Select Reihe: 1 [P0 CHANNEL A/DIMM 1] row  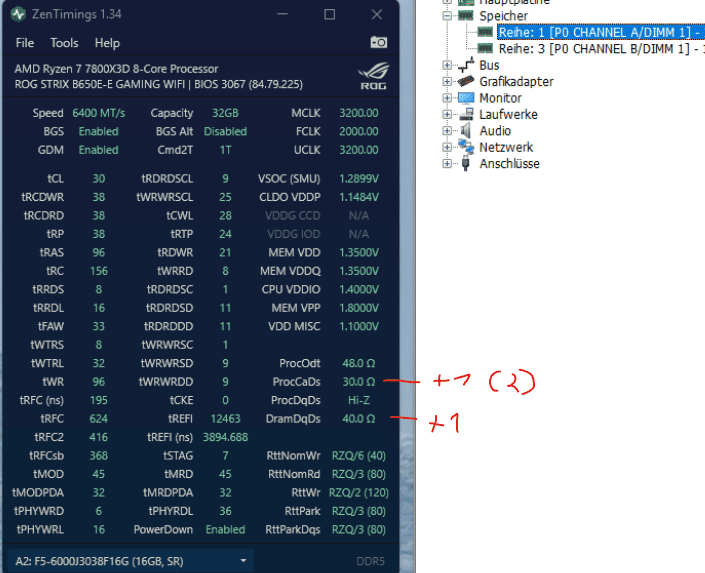601,32
